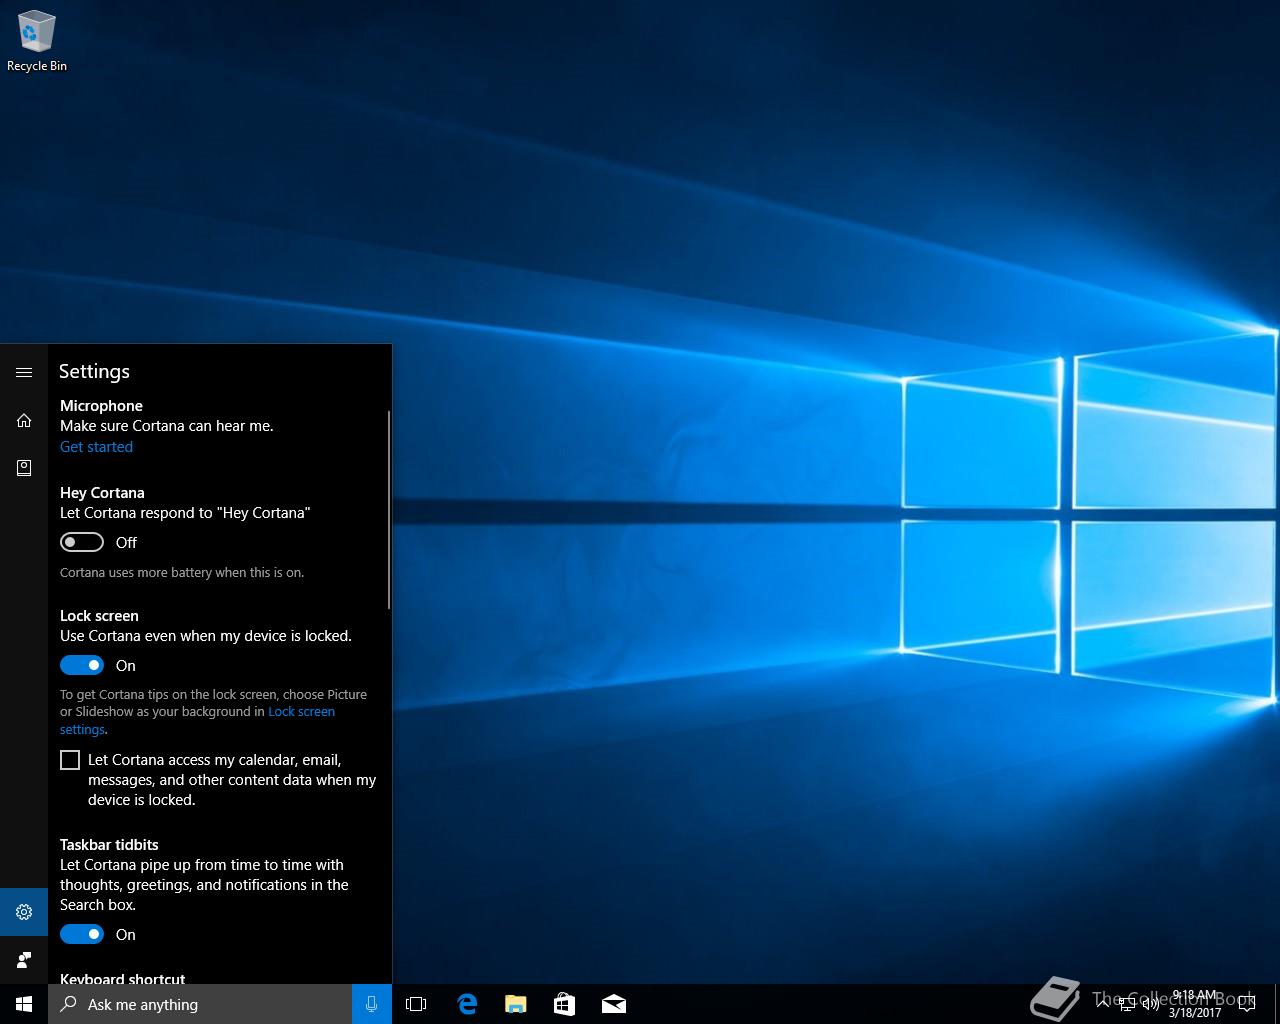Image resolution: width=1280 pixels, height=1024 pixels.
Task: Open the Store from the taskbar
Action: click(x=565, y=1004)
